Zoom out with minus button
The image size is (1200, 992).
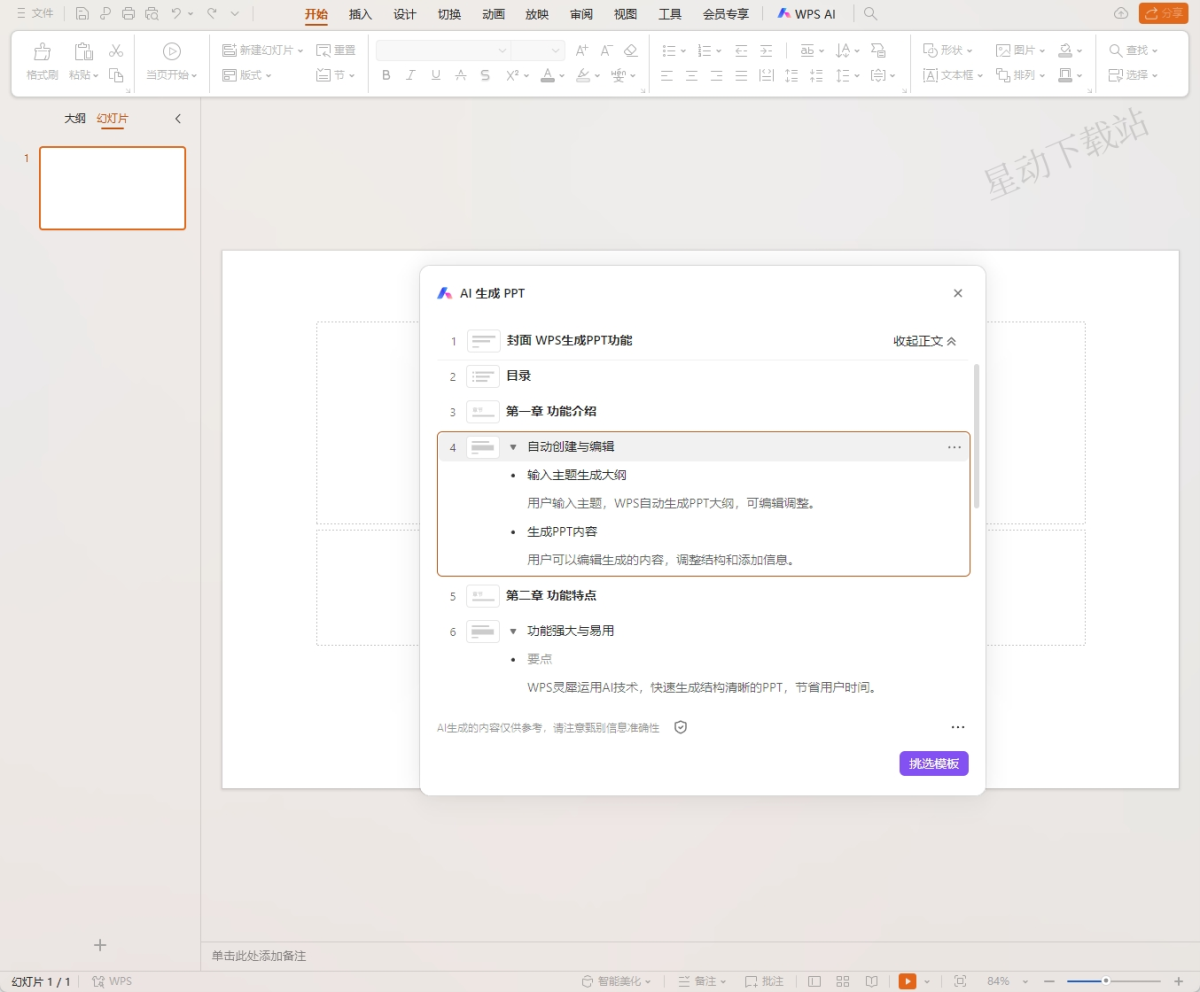[x=1049, y=981]
